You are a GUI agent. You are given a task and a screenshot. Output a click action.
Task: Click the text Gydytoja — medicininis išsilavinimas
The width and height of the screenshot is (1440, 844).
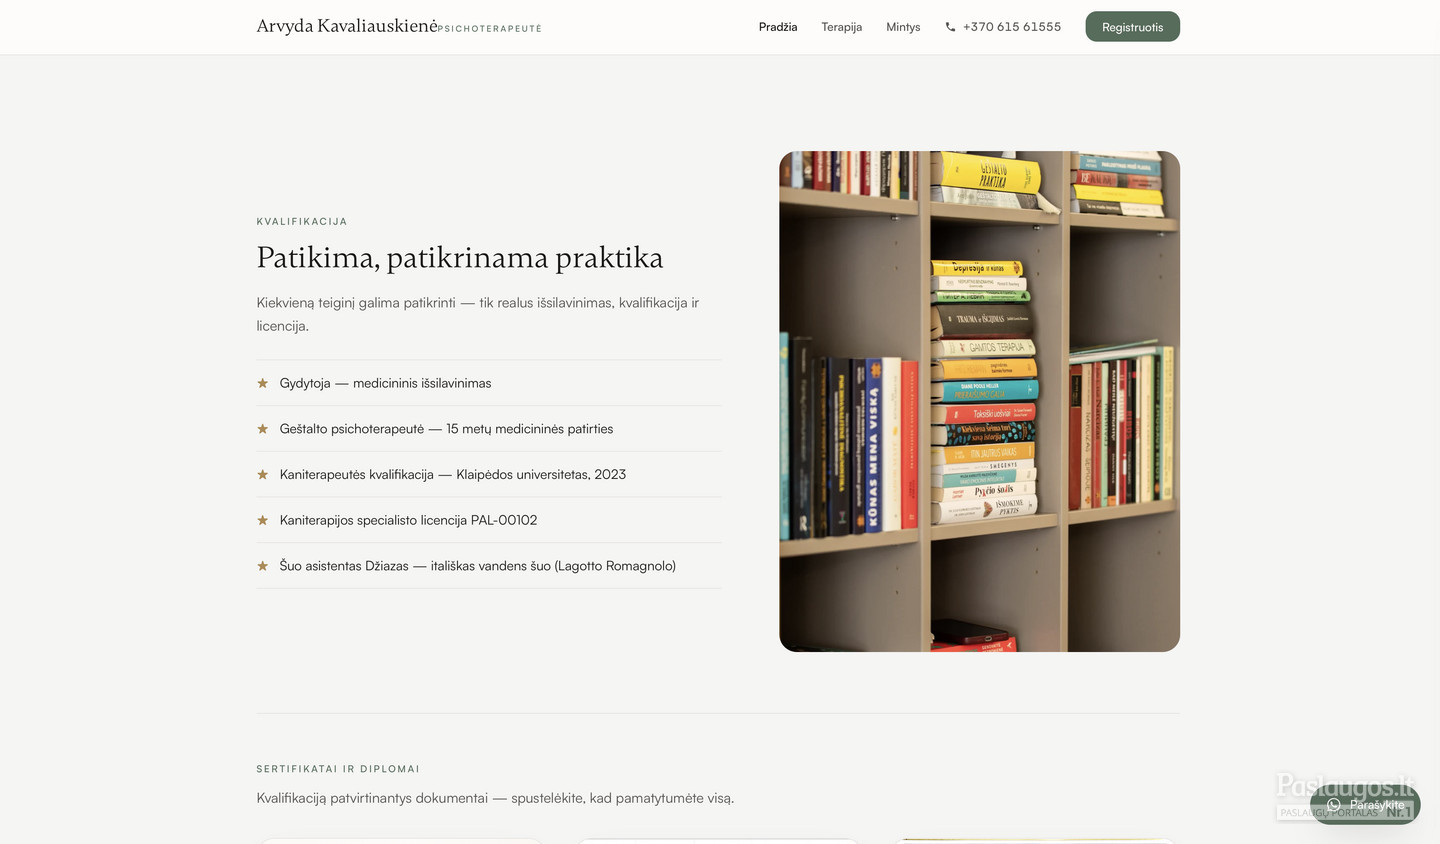[x=386, y=383]
